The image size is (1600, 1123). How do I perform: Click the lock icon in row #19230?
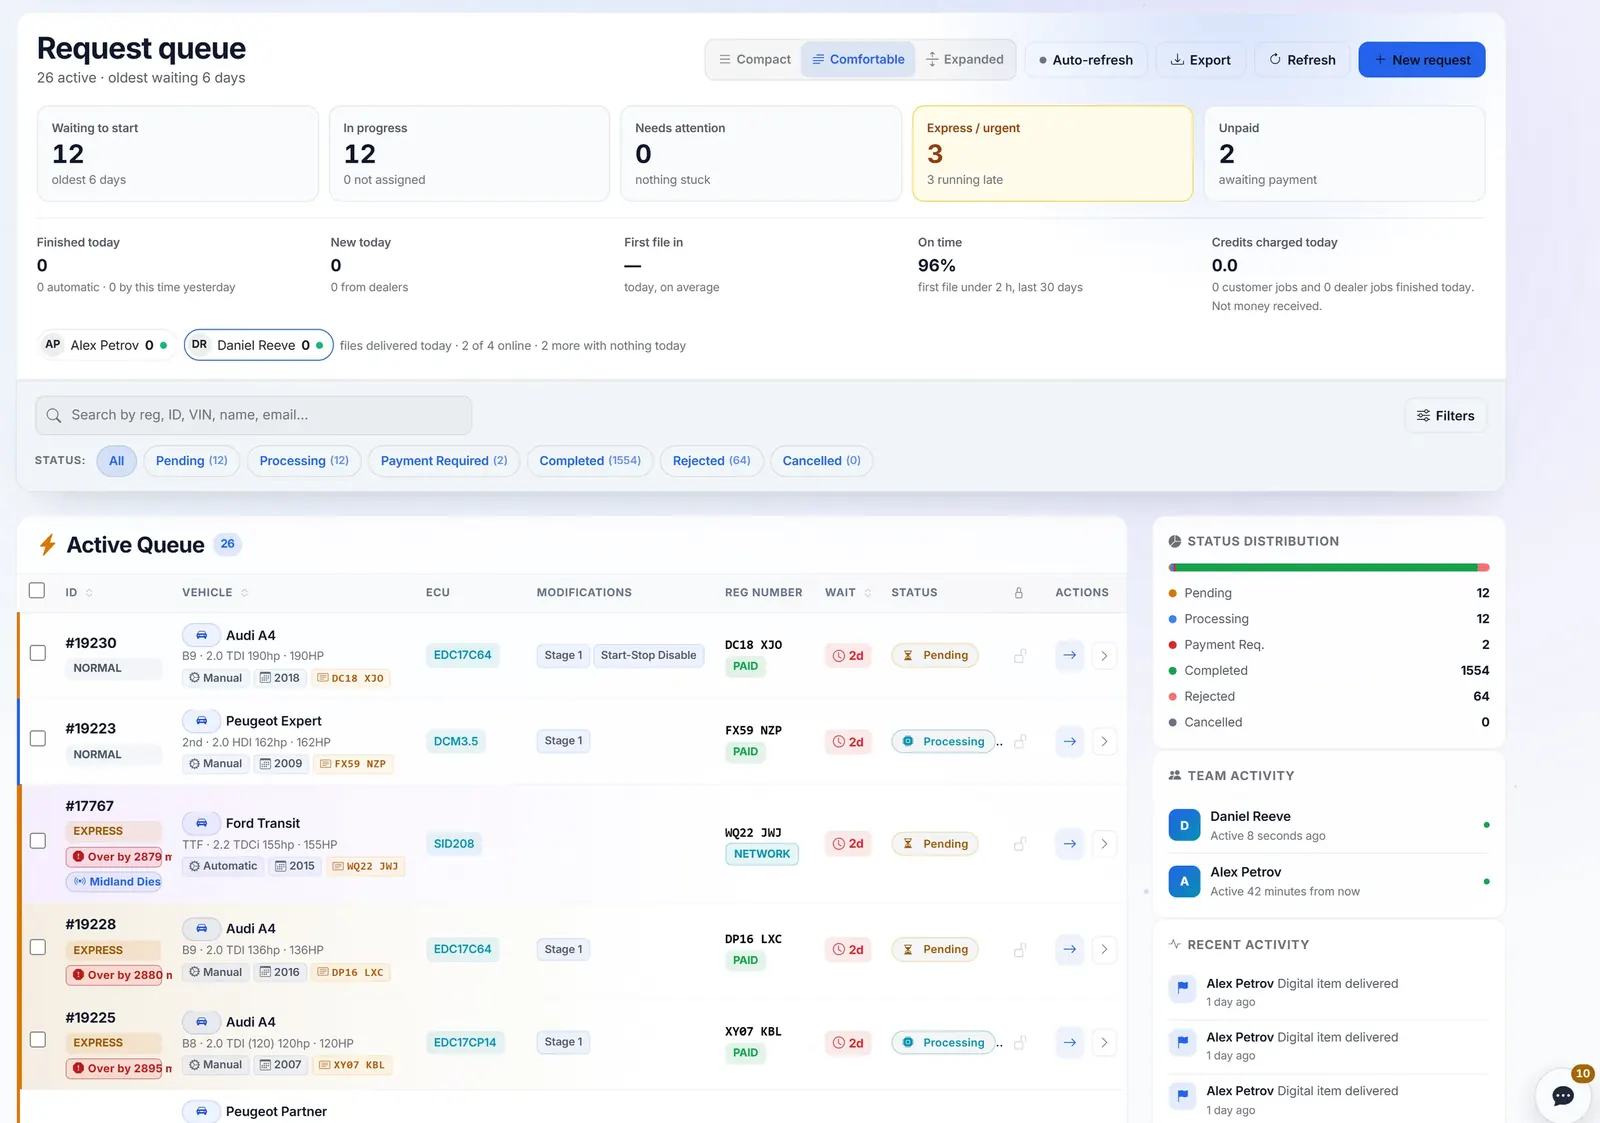[x=1020, y=656]
